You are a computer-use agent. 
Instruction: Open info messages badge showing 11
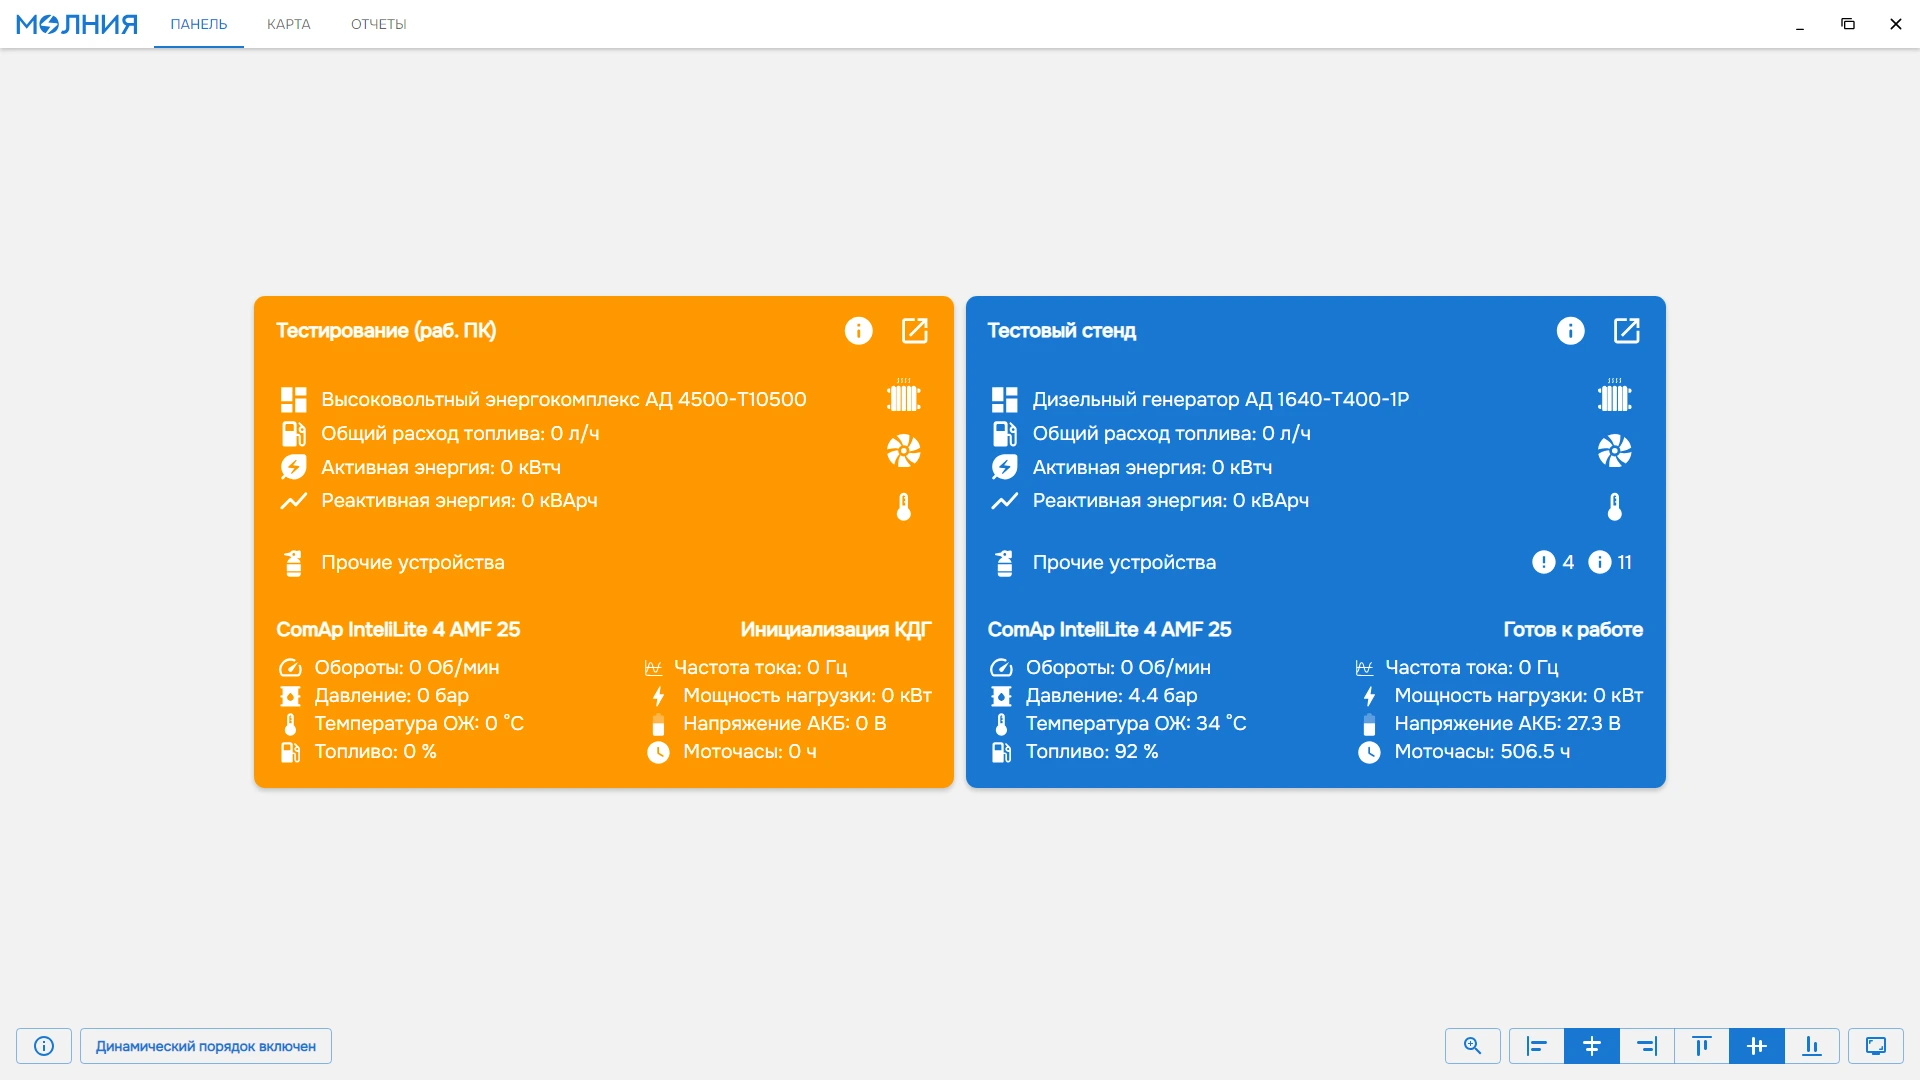pos(1610,562)
